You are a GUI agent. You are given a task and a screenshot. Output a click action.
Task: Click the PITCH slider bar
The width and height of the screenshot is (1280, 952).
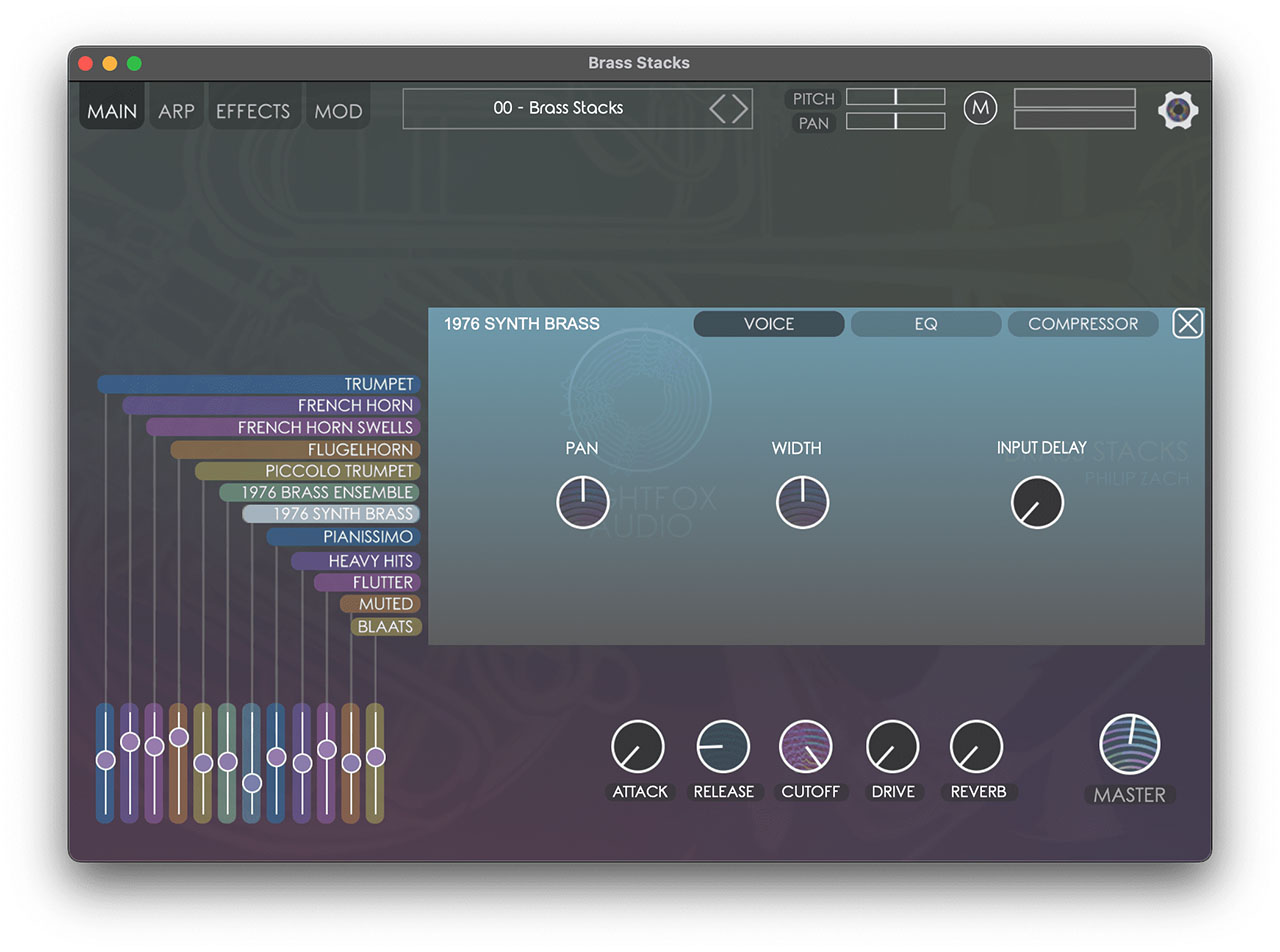895,97
